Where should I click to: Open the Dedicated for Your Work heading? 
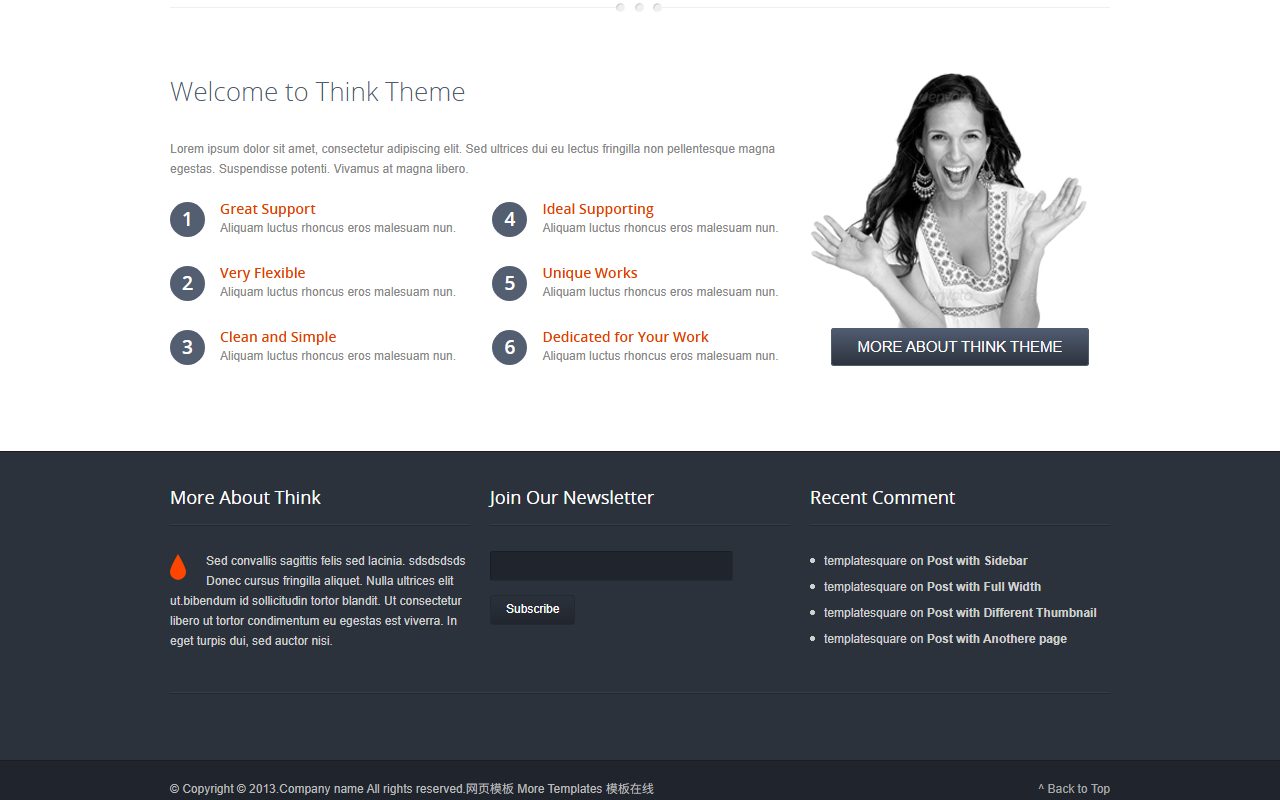(626, 337)
